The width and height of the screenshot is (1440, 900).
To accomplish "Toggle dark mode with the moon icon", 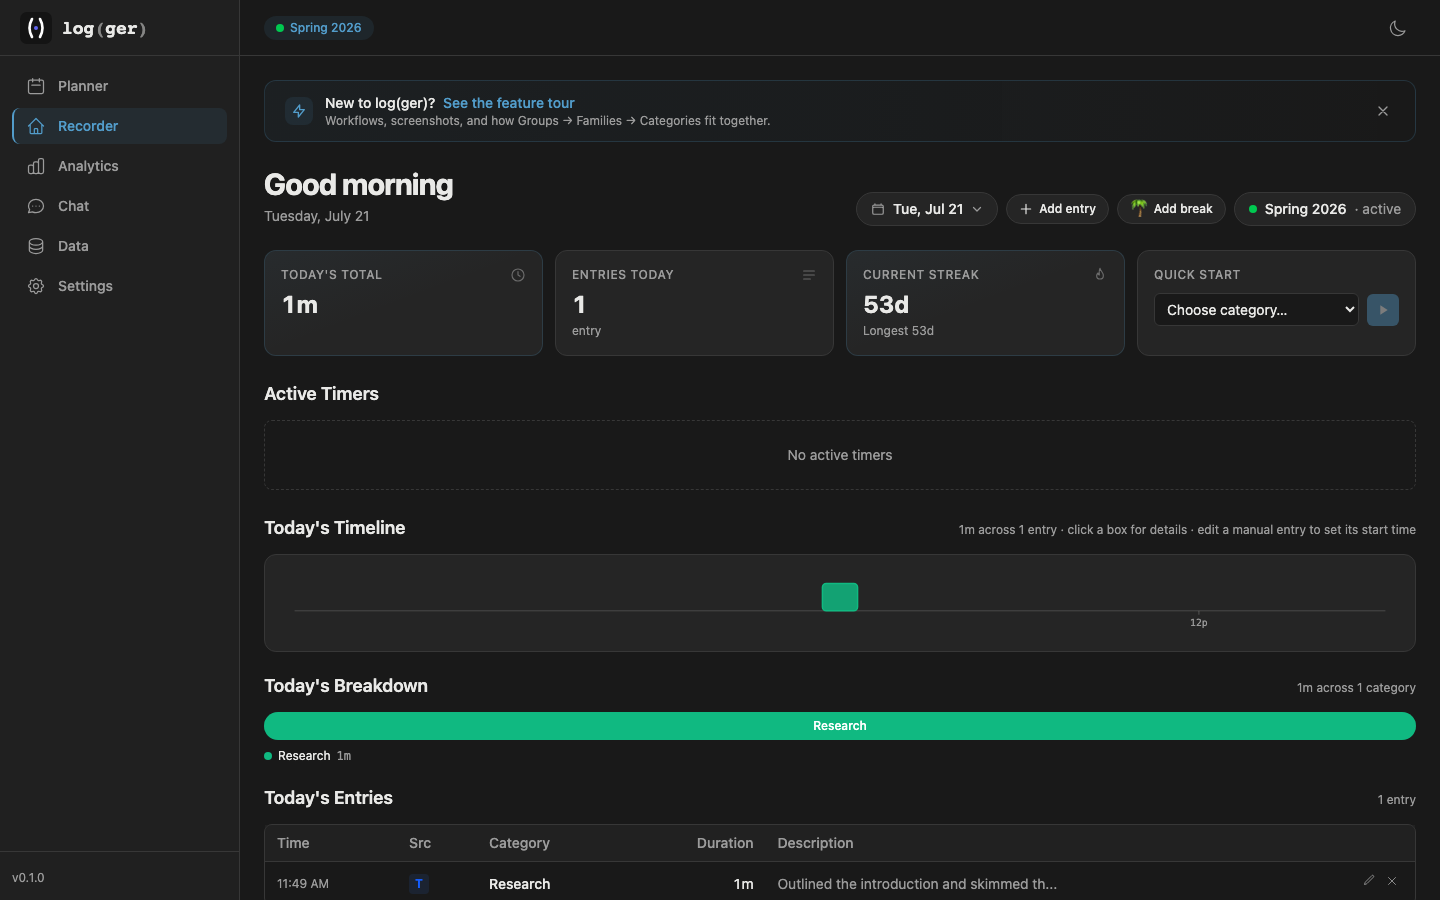I will pos(1397,28).
